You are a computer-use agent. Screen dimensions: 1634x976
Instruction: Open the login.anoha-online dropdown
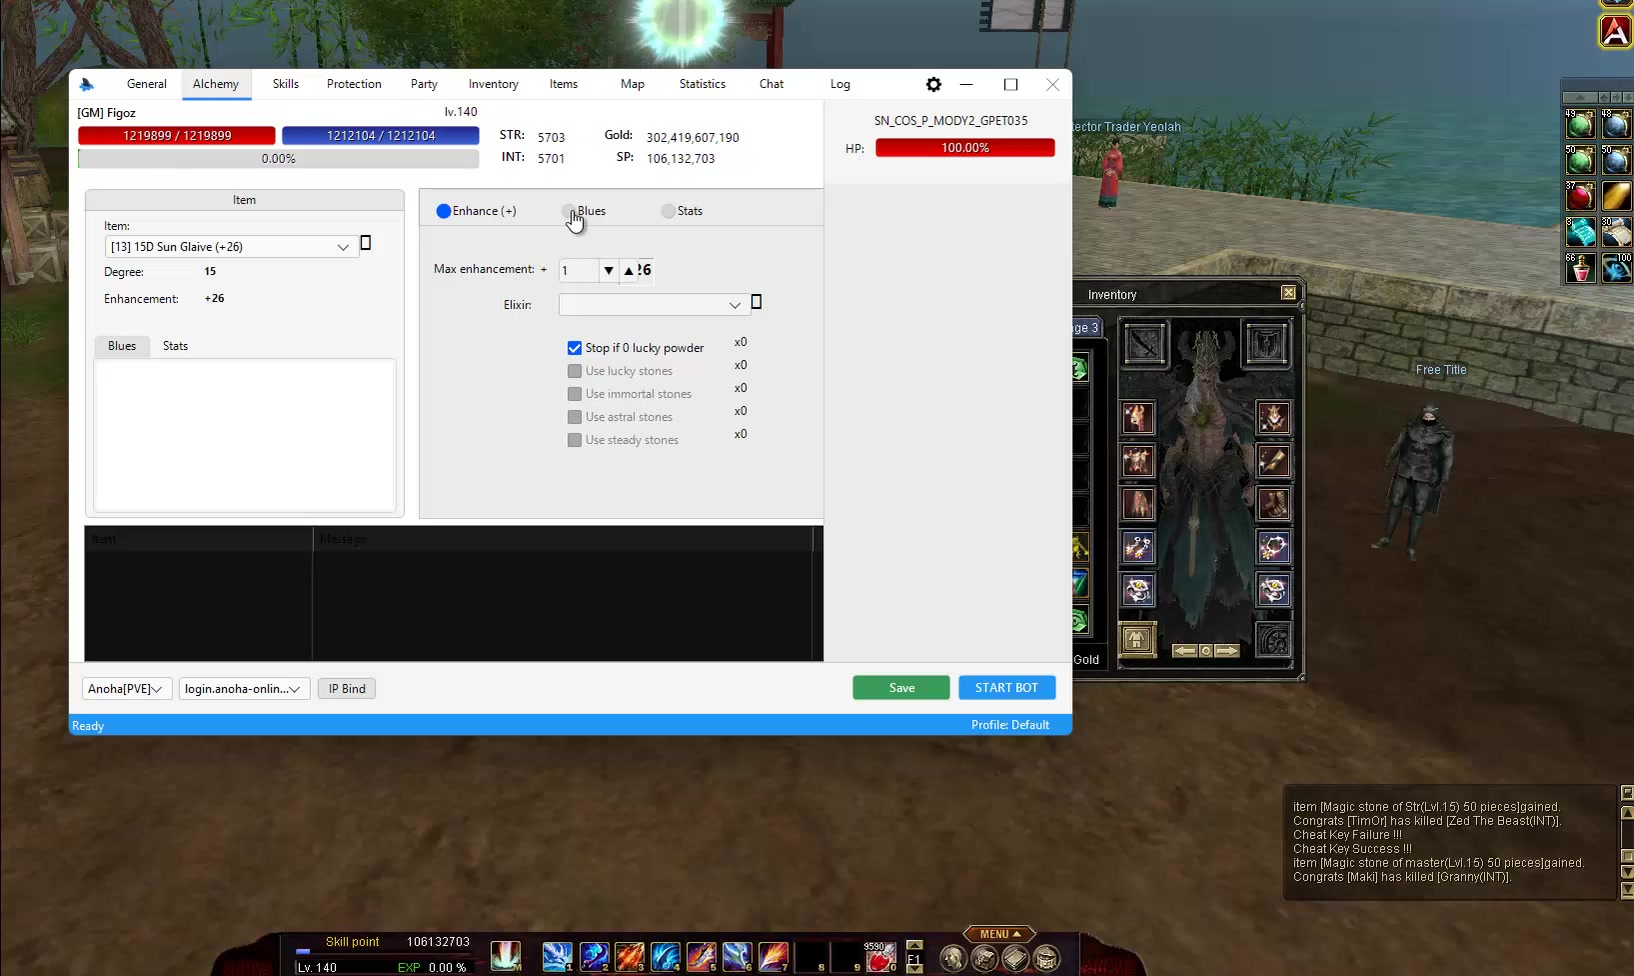tap(243, 689)
